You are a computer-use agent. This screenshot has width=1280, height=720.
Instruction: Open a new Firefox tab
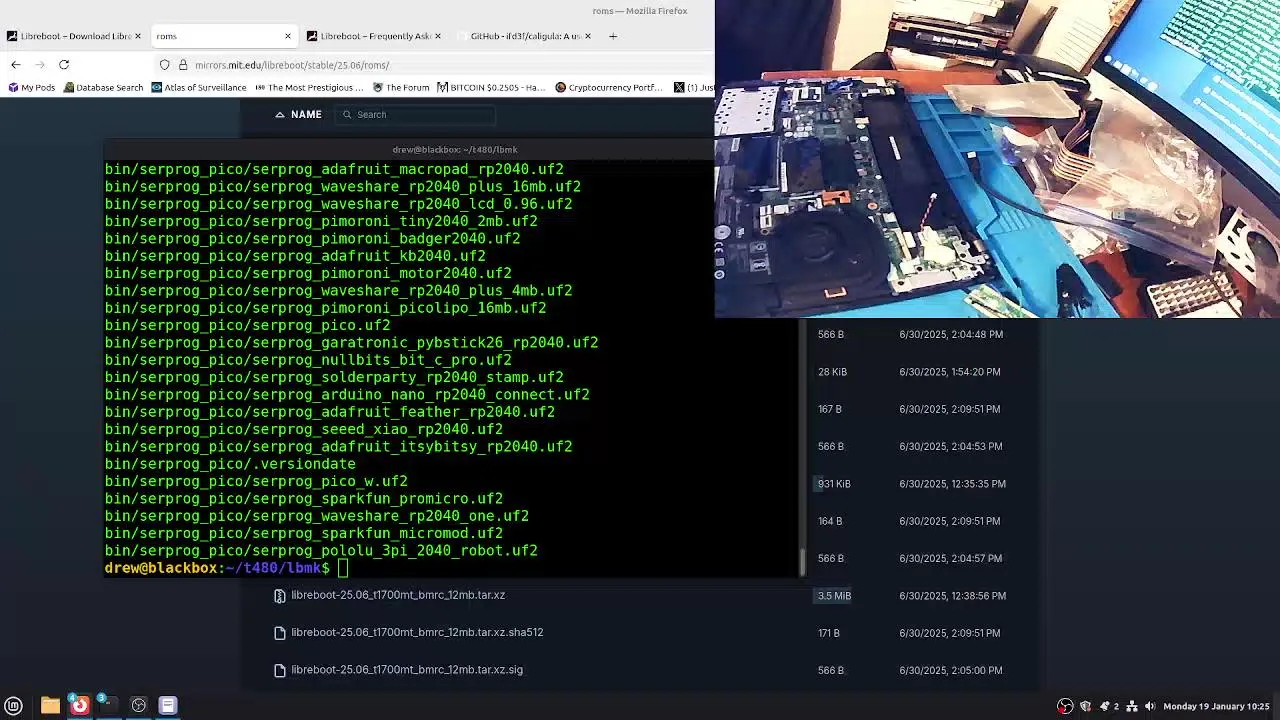[x=613, y=36]
